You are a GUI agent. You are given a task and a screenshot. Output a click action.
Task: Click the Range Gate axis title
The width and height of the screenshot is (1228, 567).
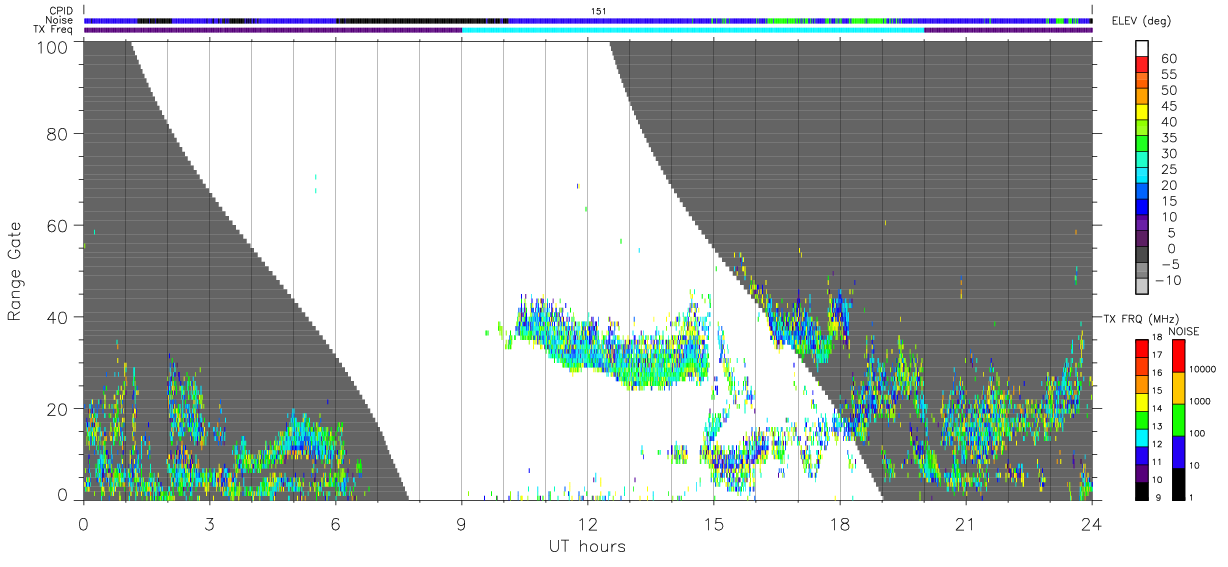(15, 271)
